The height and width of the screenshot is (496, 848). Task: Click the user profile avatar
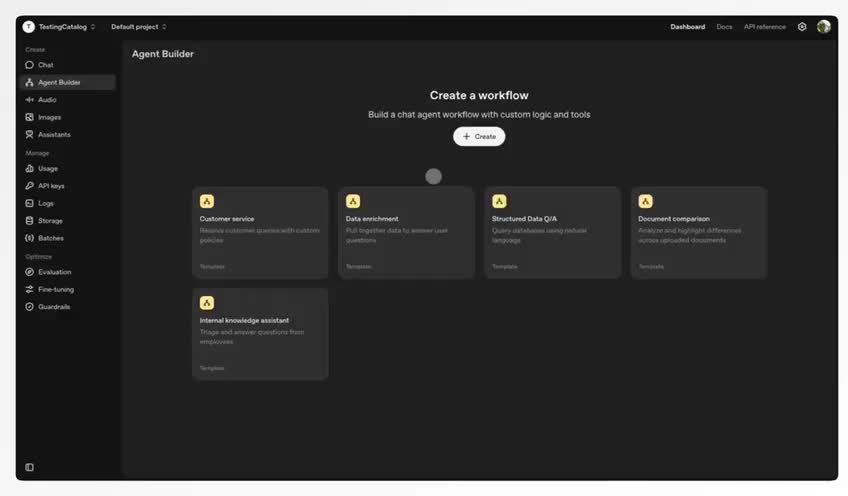(x=824, y=27)
